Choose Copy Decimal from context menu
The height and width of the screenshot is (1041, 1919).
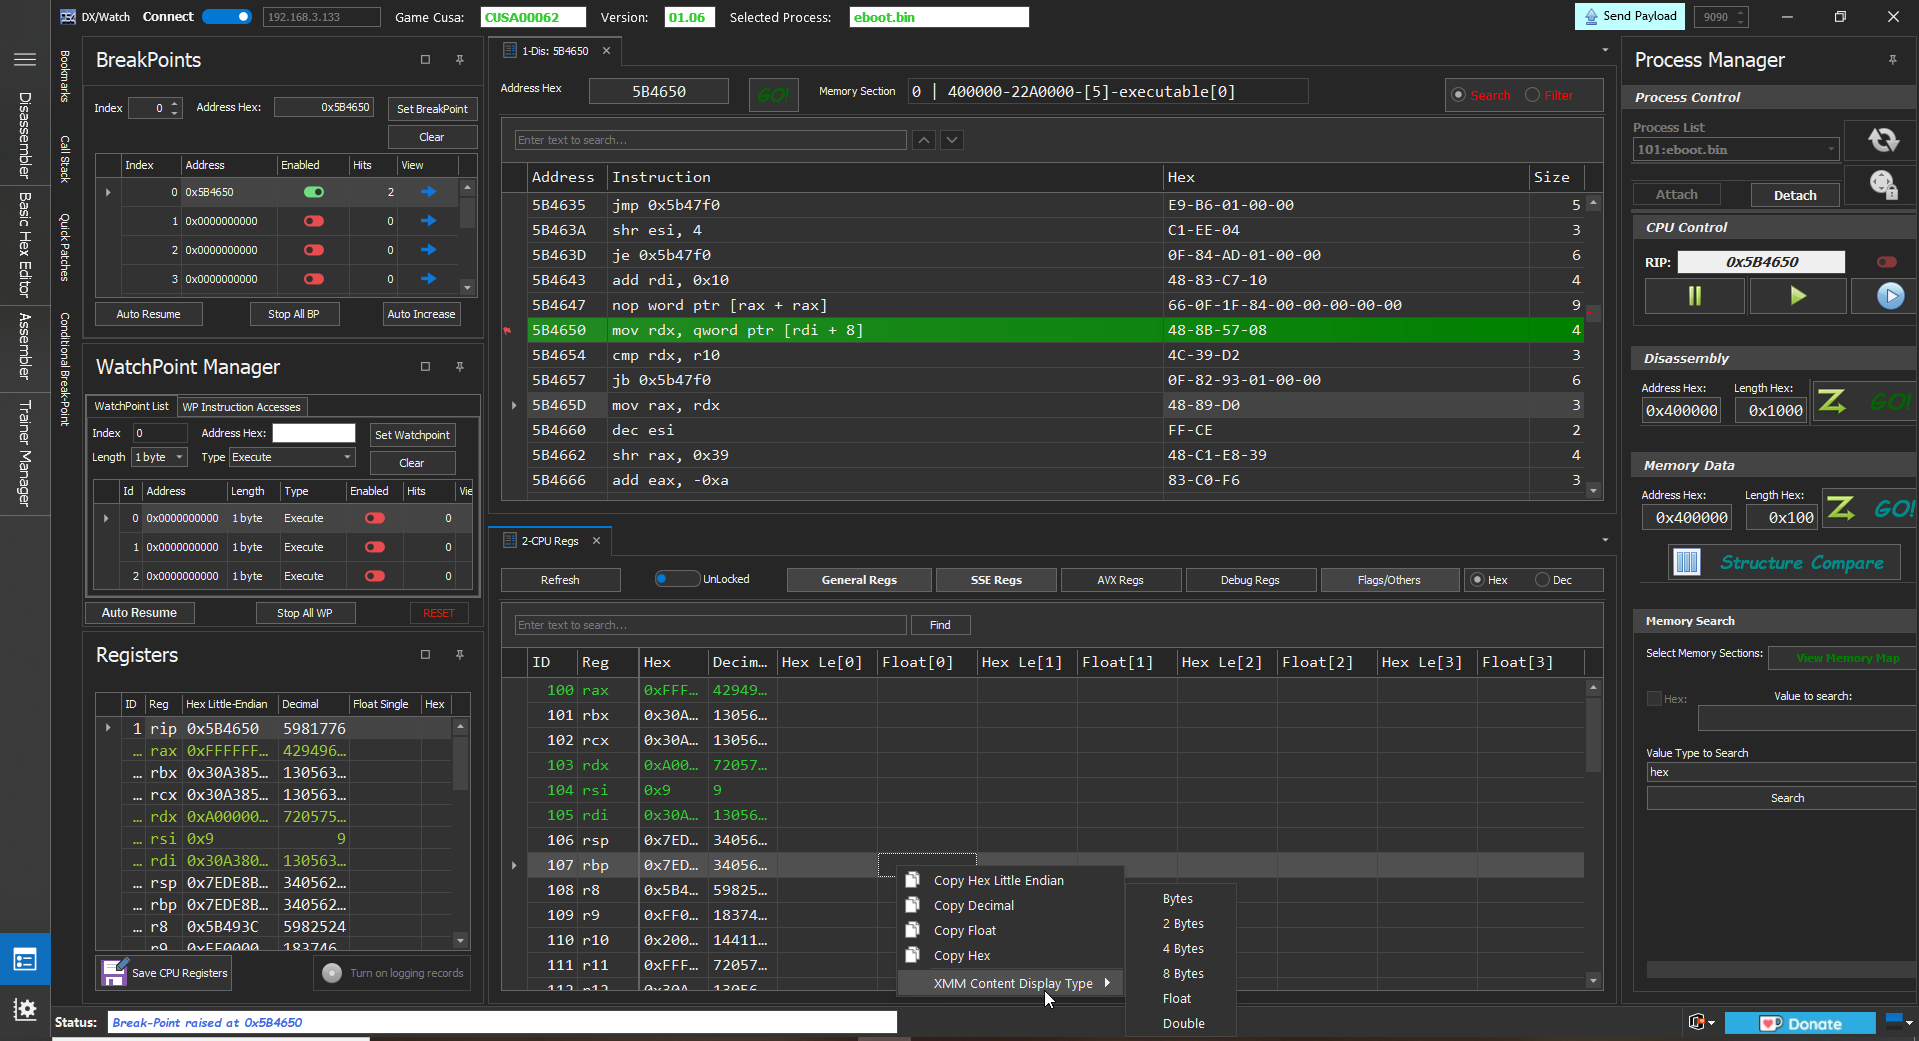click(973, 906)
